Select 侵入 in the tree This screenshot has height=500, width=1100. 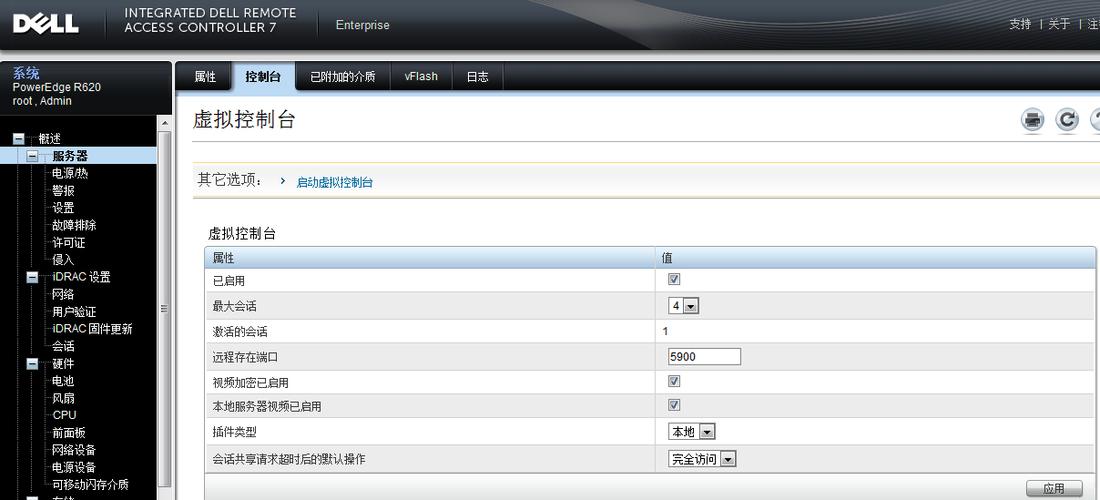tap(63, 259)
